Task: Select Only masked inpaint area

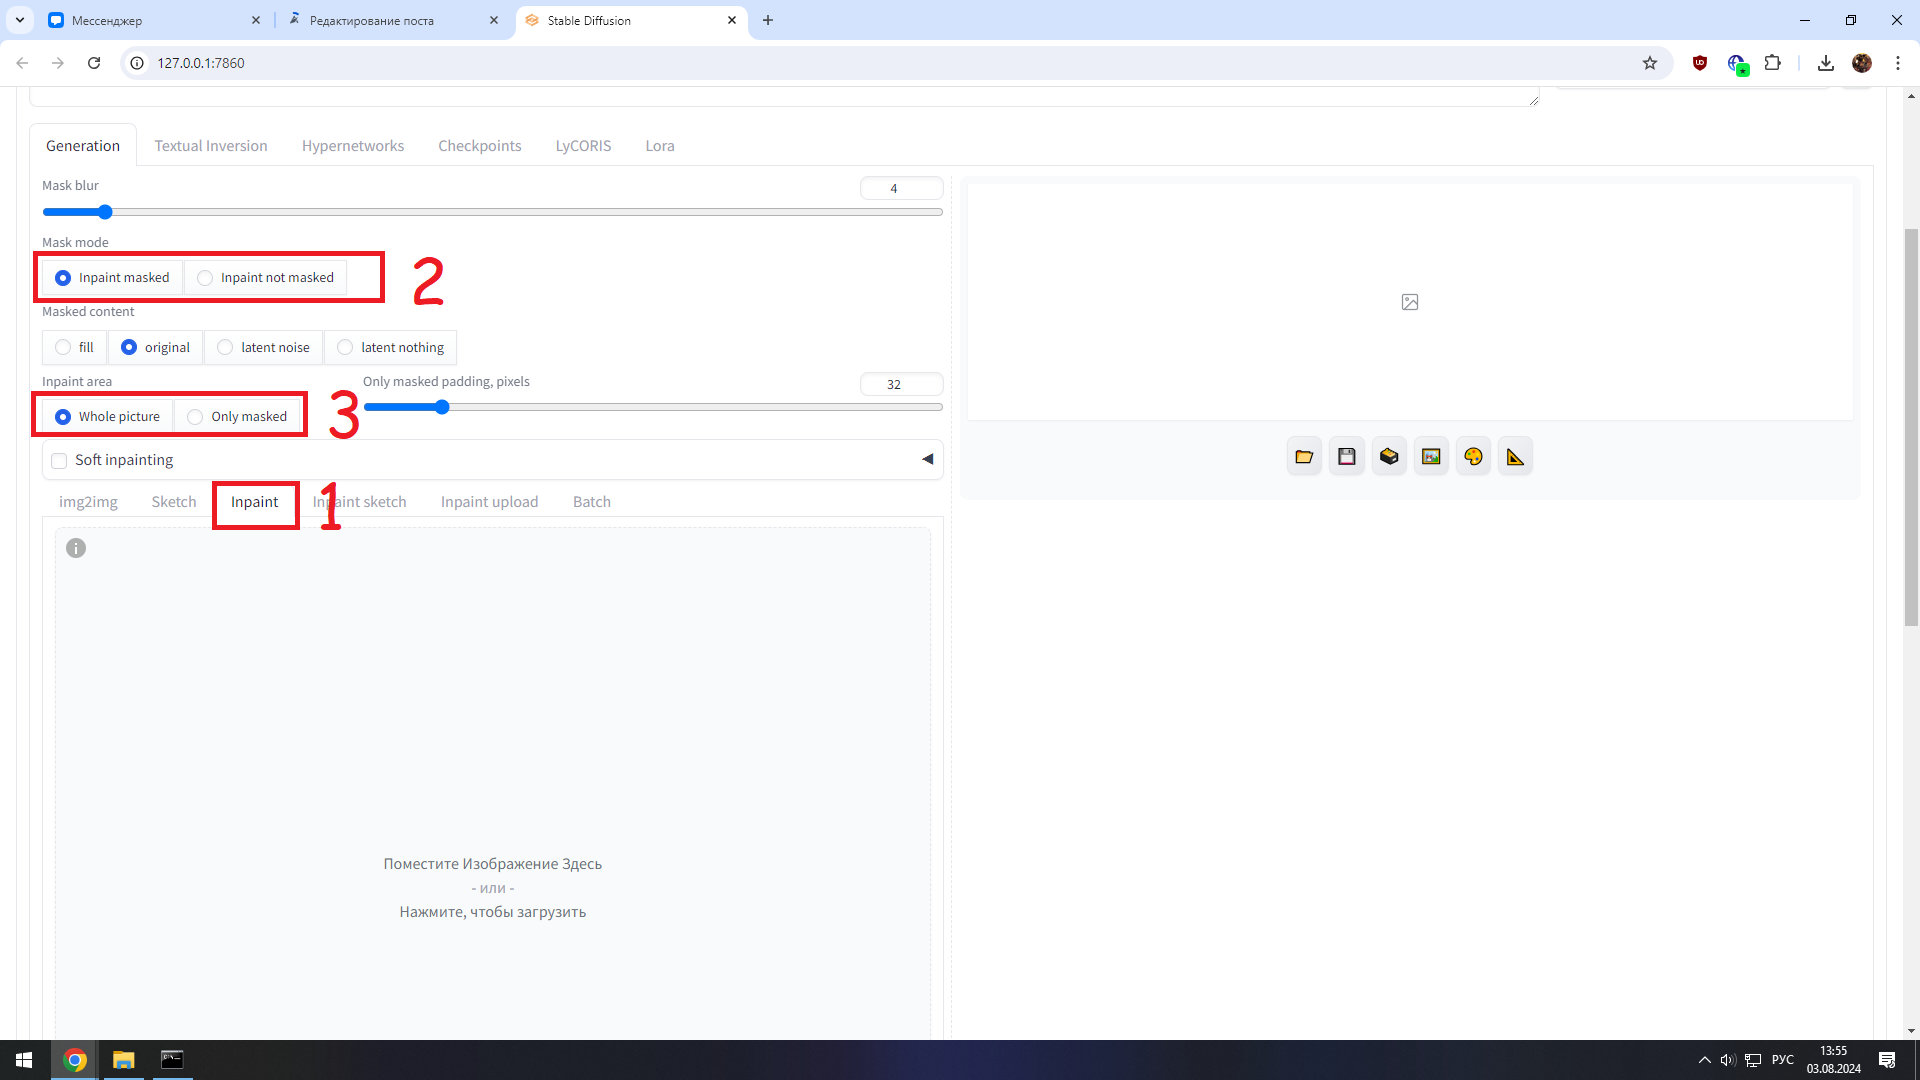Action: (x=195, y=417)
